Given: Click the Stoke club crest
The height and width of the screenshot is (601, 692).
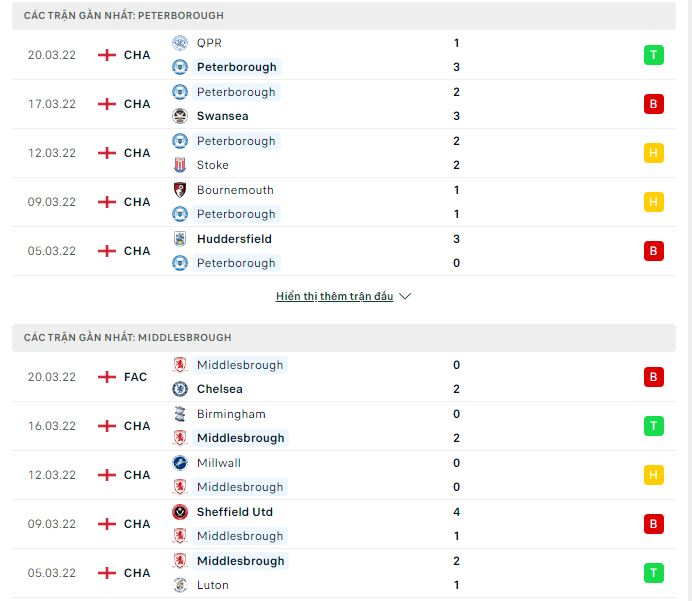Looking at the screenshot, I should tap(180, 165).
